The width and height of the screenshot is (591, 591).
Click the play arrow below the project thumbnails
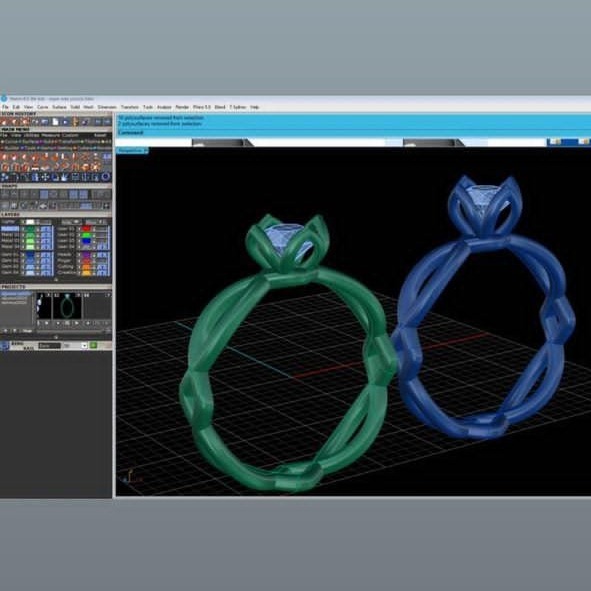point(77,323)
